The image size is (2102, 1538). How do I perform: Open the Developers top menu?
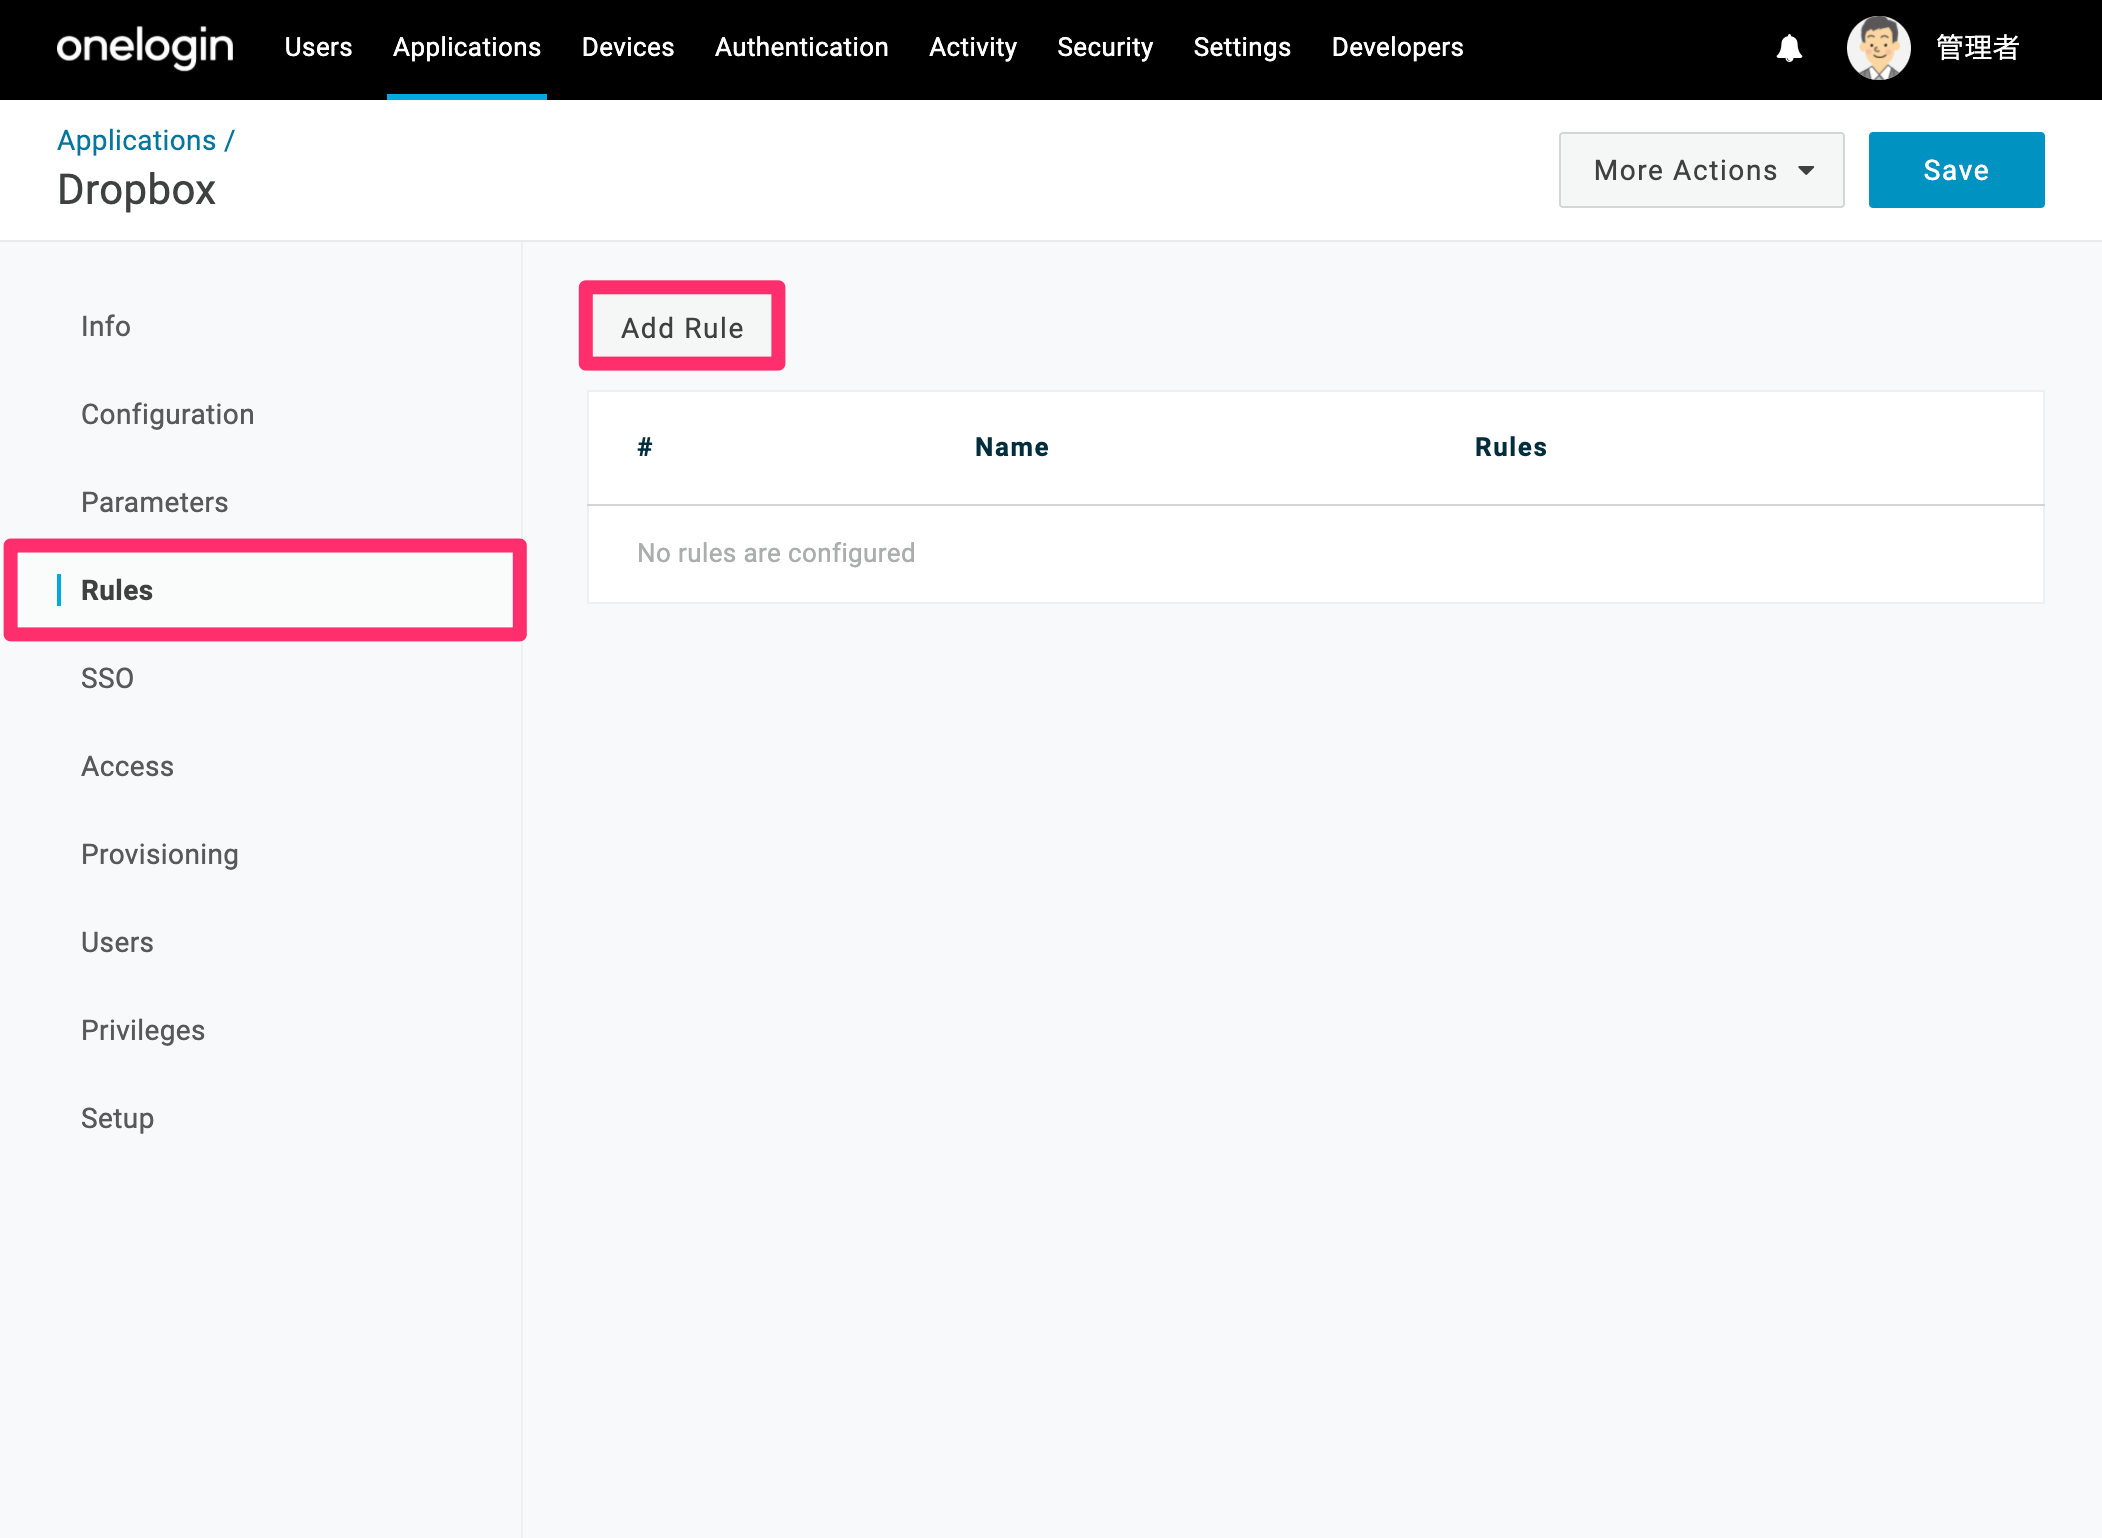tap(1397, 47)
